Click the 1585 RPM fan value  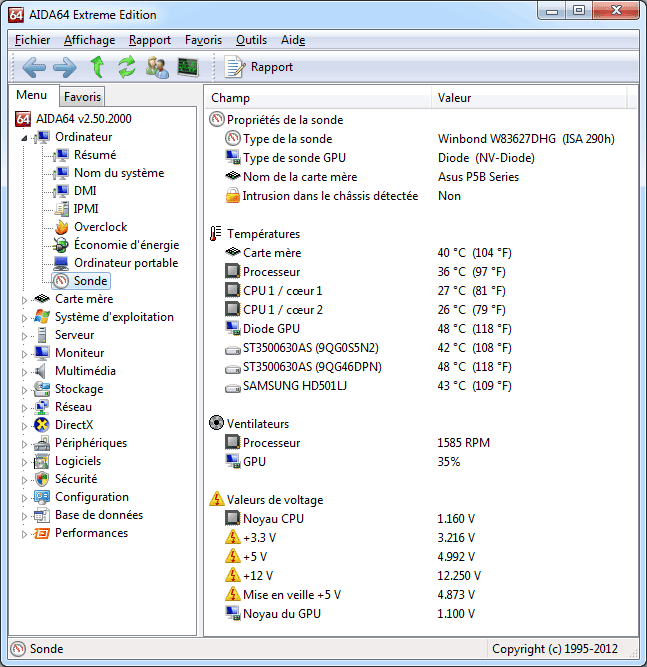click(464, 443)
